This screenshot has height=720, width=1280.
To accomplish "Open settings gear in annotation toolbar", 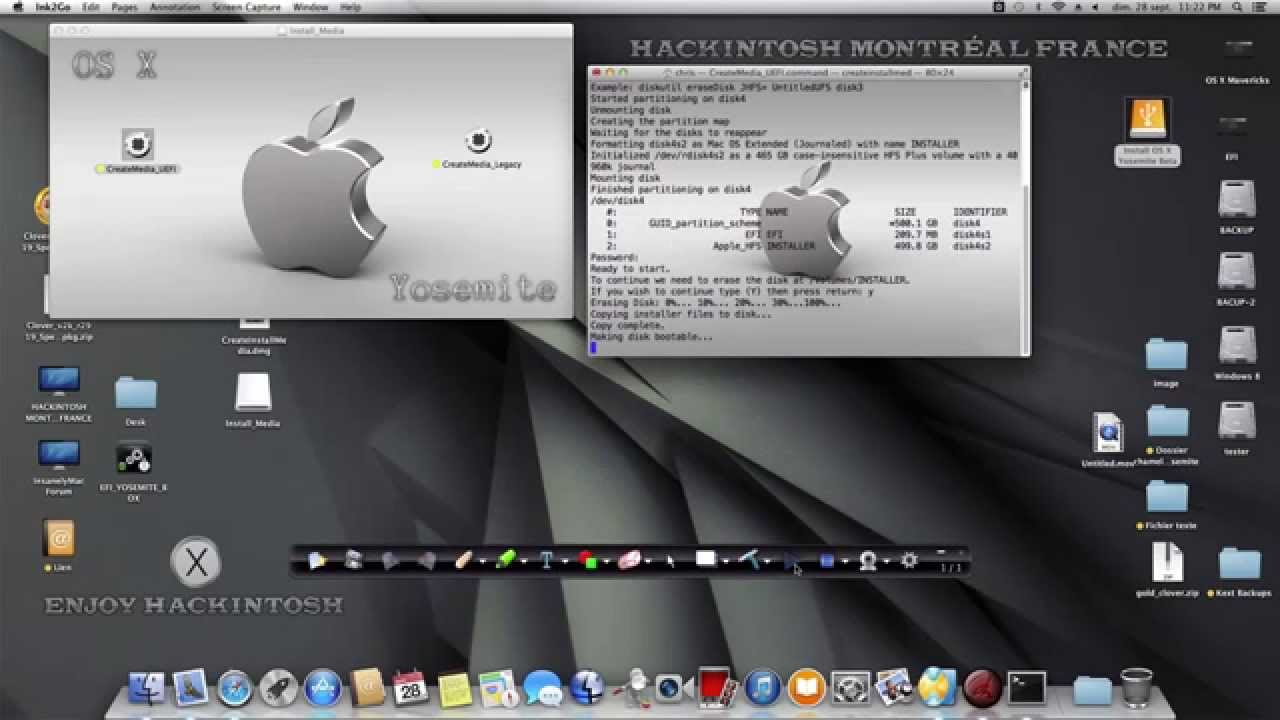I will [909, 560].
